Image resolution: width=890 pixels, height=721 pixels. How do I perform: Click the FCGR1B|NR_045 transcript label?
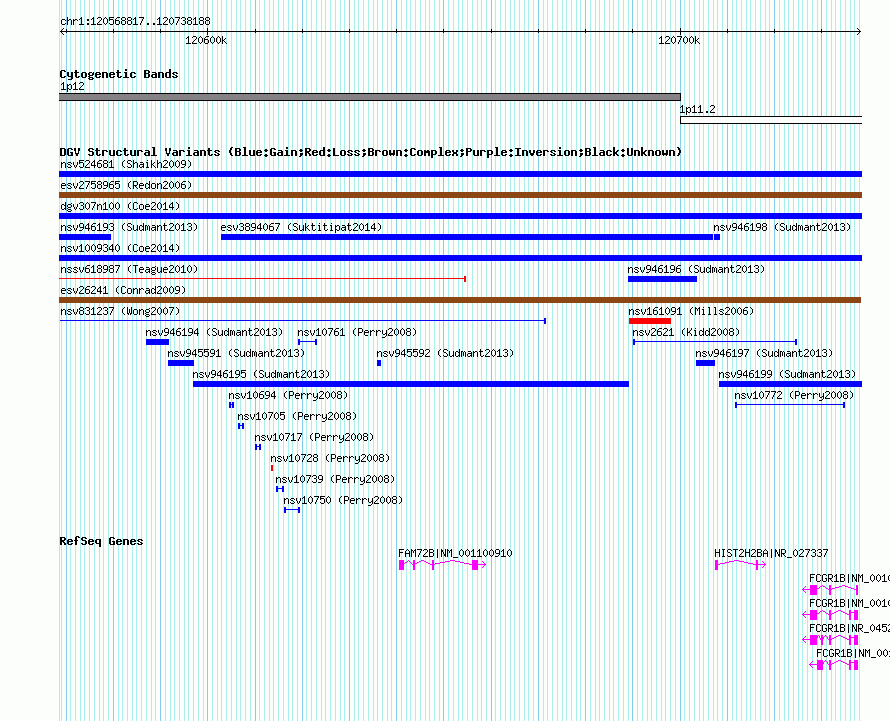(x=849, y=628)
